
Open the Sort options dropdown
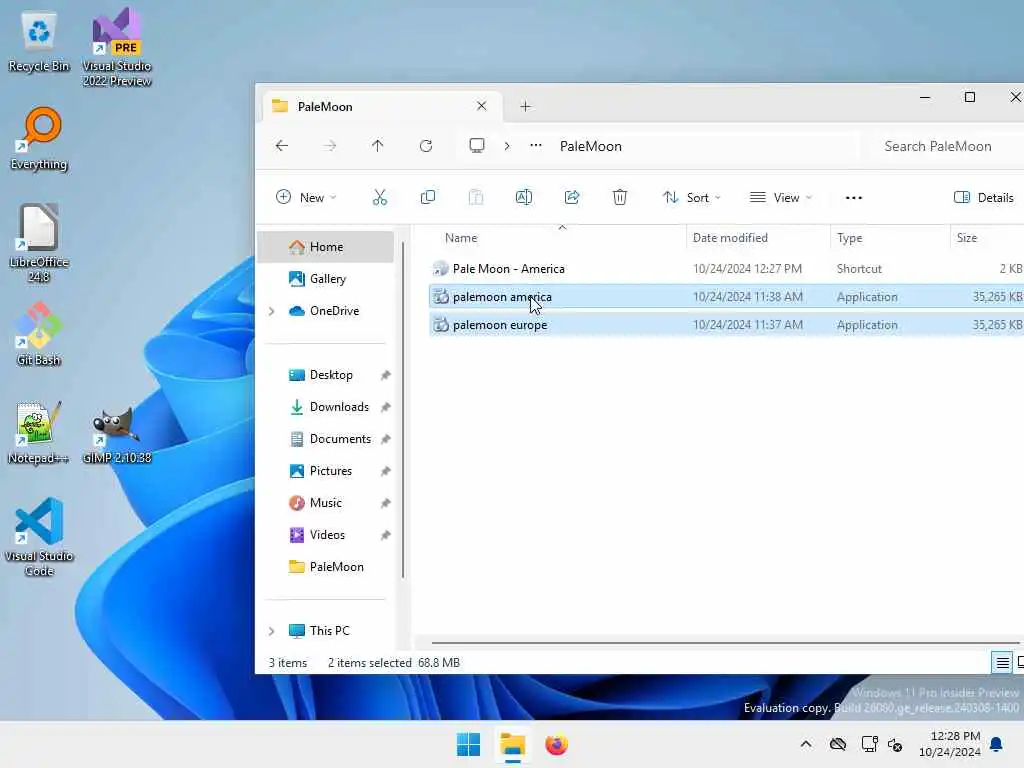(692, 197)
